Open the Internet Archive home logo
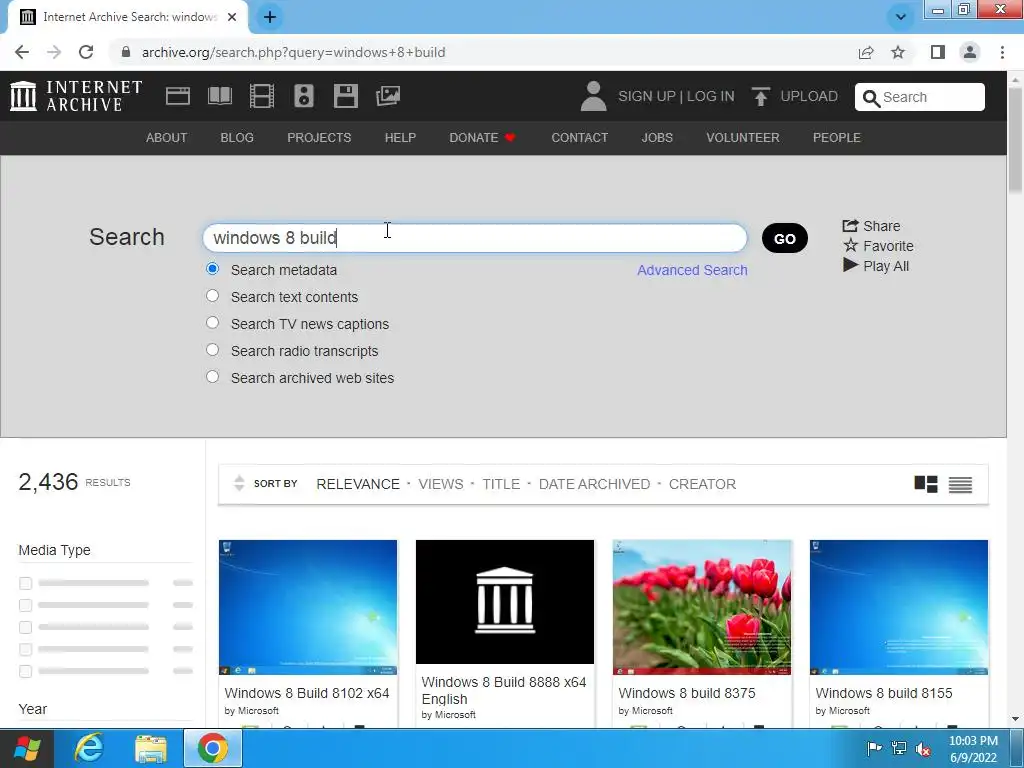 click(x=76, y=96)
